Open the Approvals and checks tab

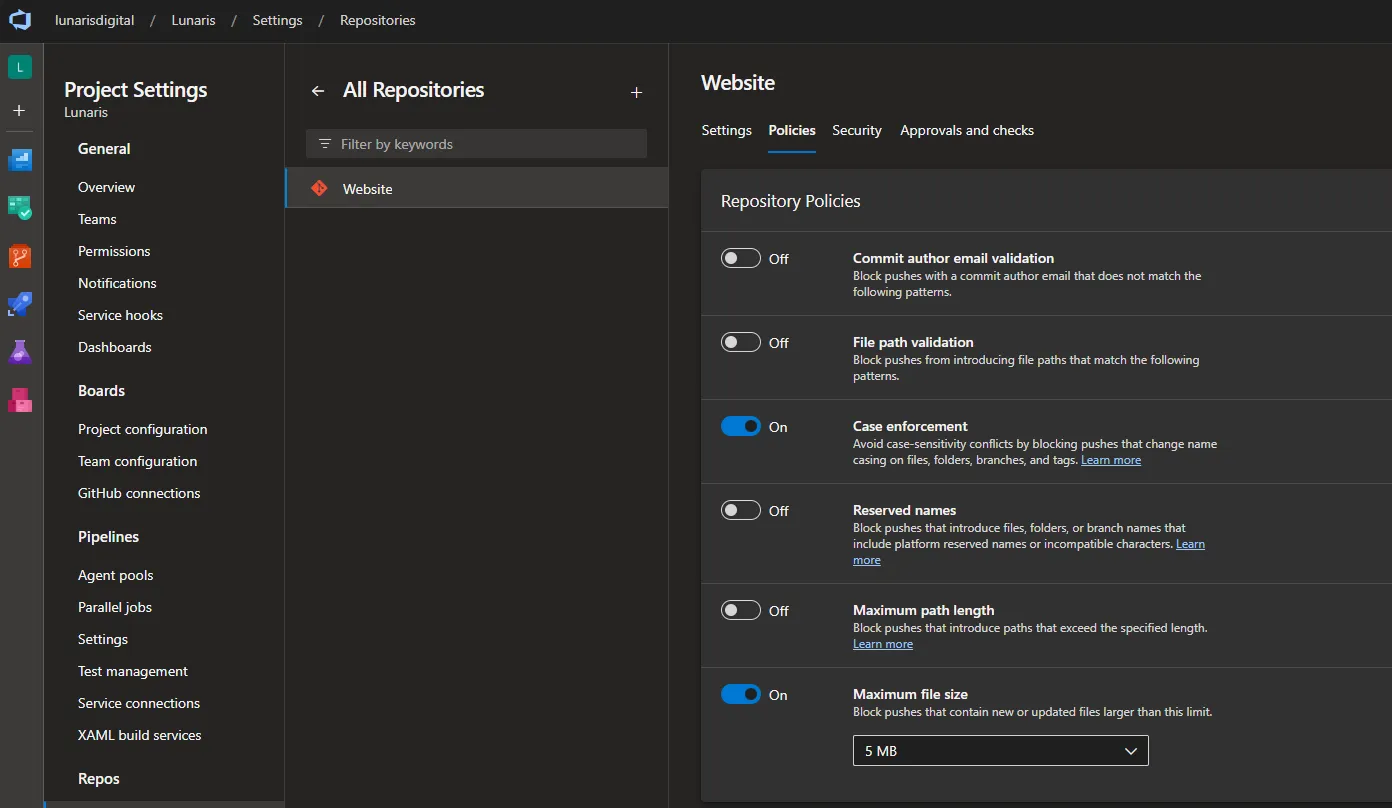966,130
